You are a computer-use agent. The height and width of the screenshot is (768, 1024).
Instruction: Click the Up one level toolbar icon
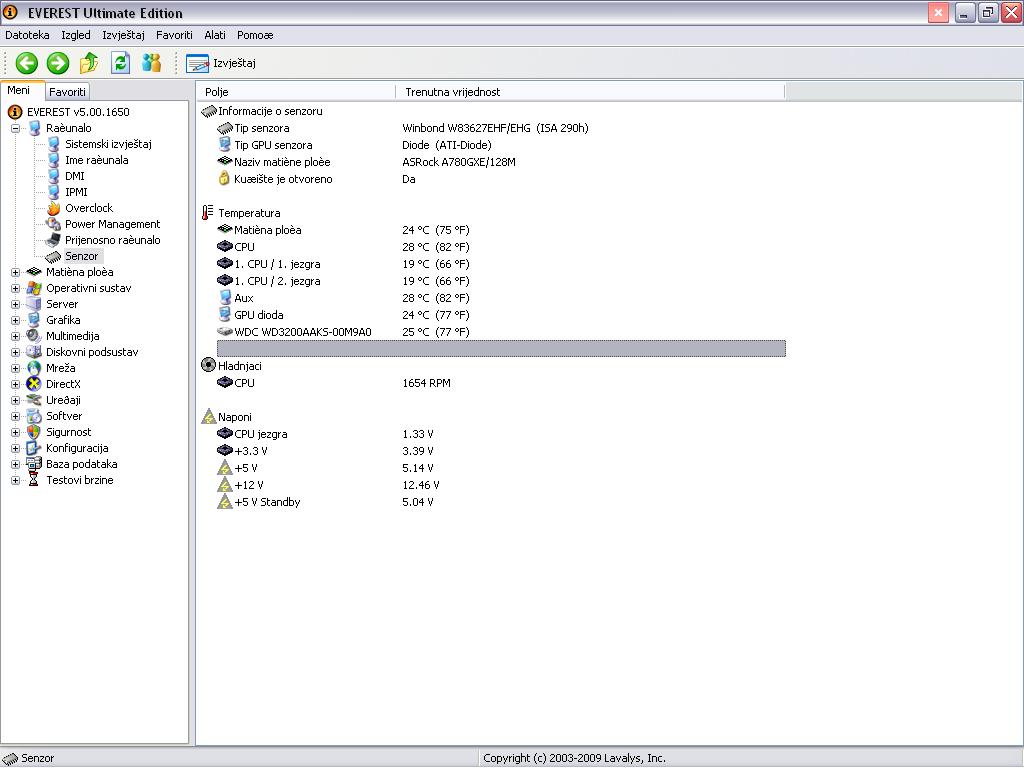89,63
